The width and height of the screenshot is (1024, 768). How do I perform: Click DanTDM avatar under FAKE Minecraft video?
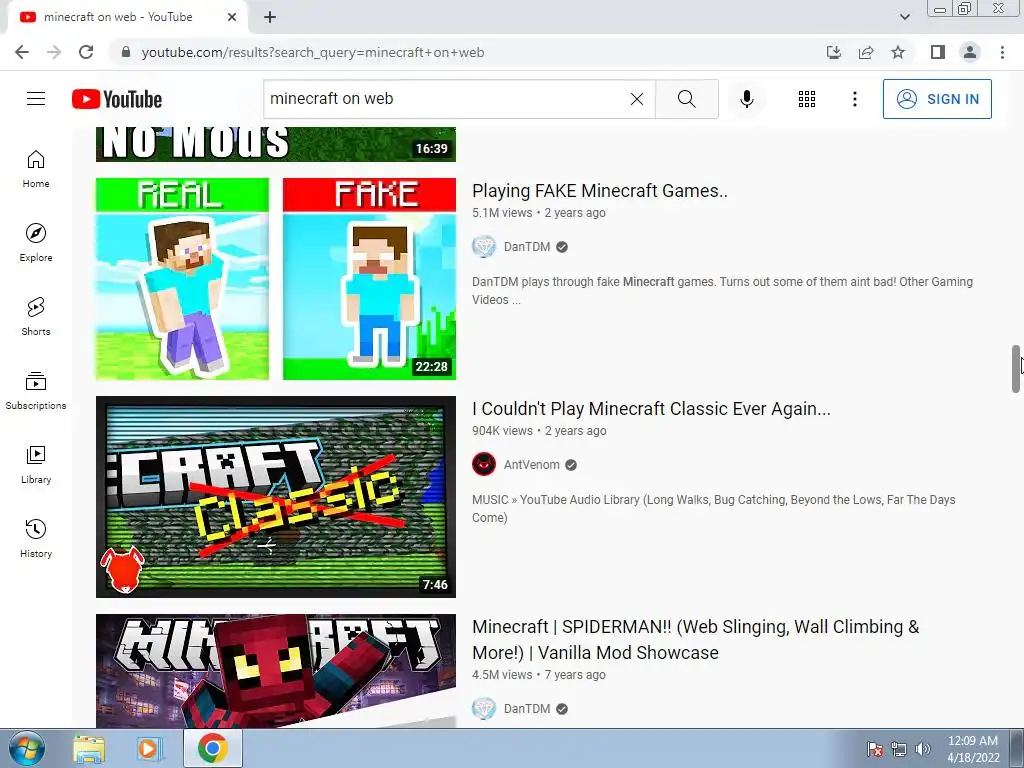(484, 247)
